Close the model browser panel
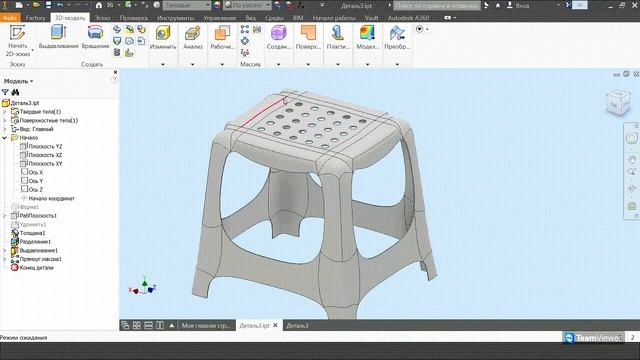640x360 pixels. (x=115, y=72)
